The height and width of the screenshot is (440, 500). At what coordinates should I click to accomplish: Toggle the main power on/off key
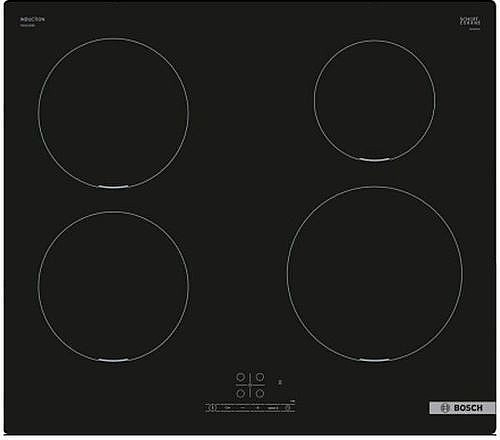pyautogui.click(x=212, y=407)
